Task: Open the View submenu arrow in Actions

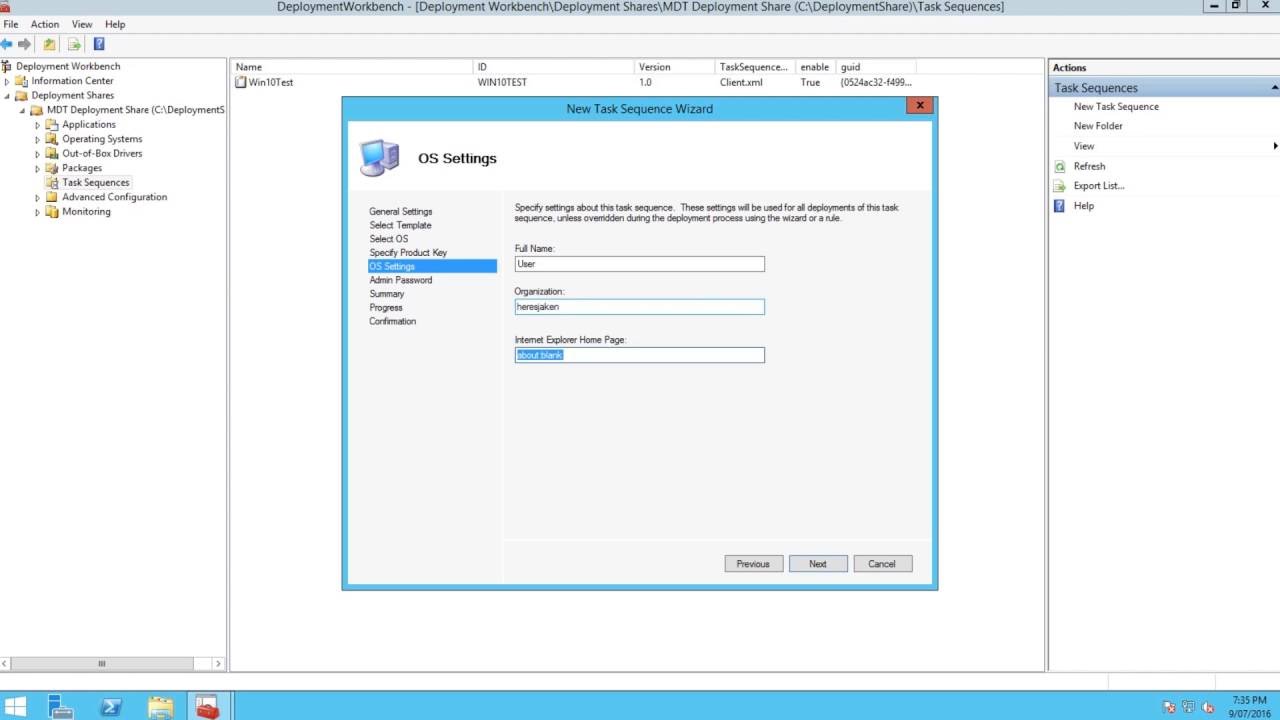Action: 1275,146
